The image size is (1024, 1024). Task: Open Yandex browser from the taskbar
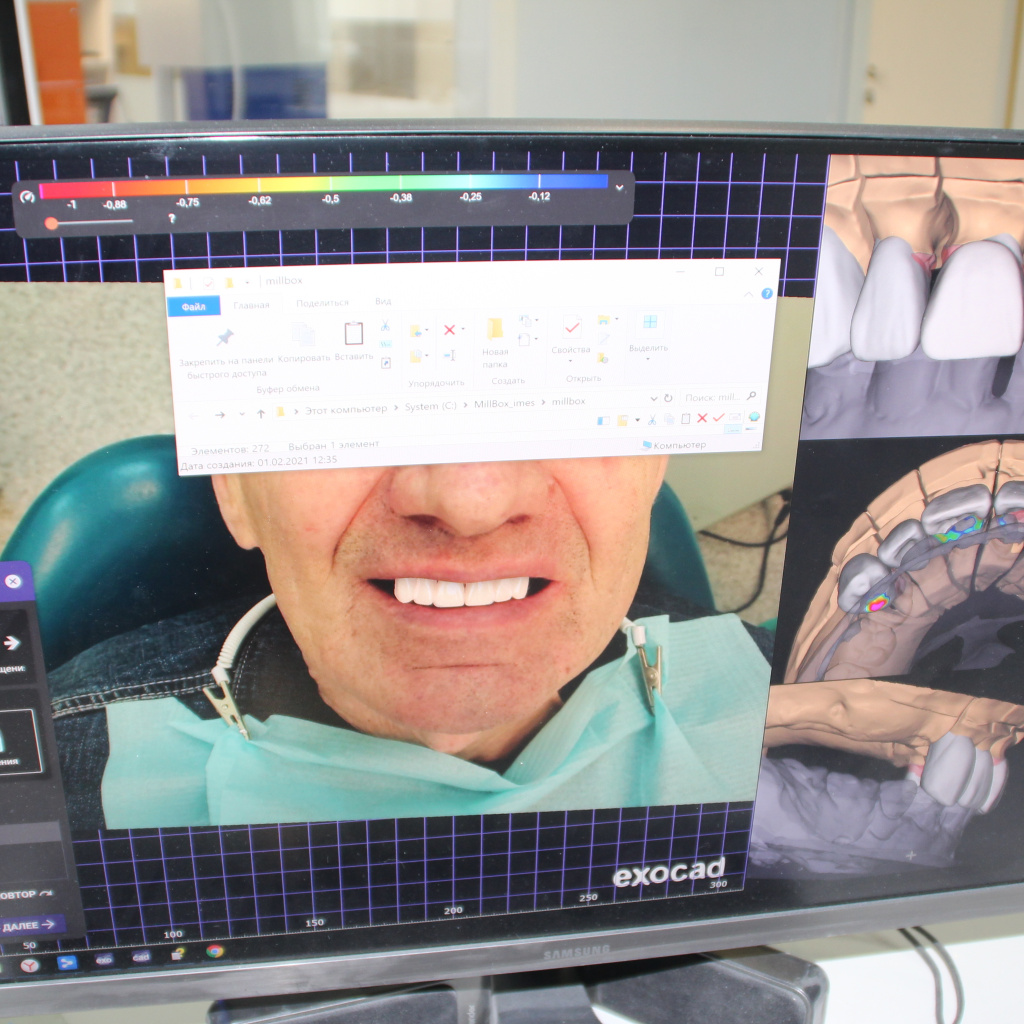(x=30, y=964)
